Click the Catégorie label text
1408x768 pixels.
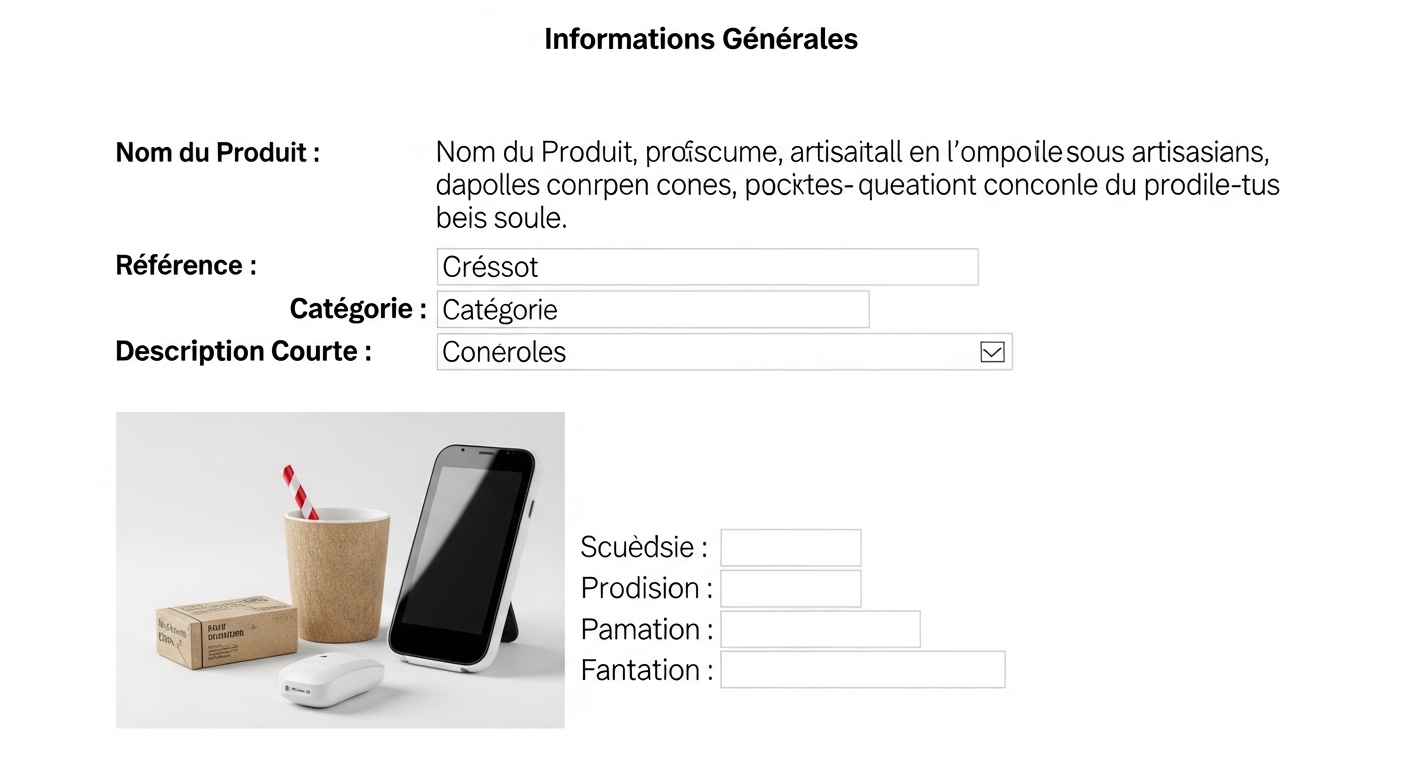(x=358, y=309)
